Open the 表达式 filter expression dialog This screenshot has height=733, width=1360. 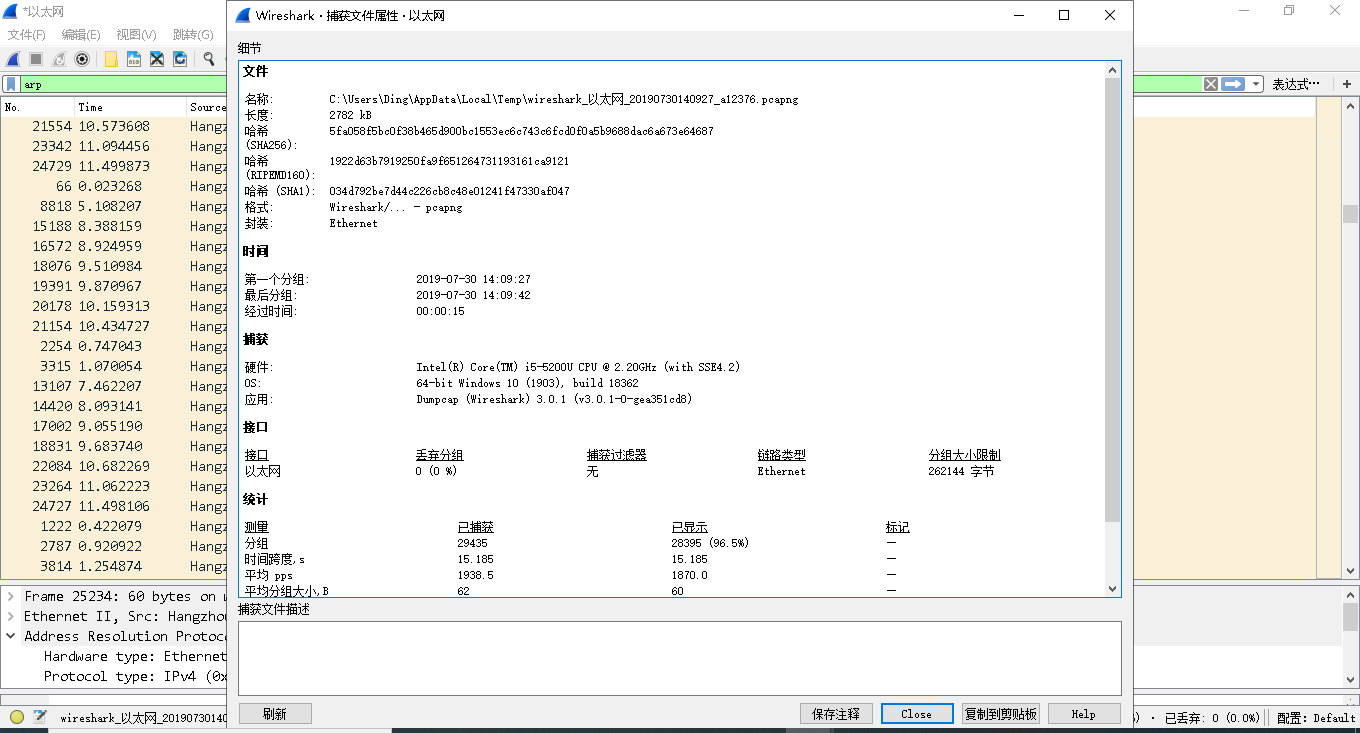coord(1296,84)
